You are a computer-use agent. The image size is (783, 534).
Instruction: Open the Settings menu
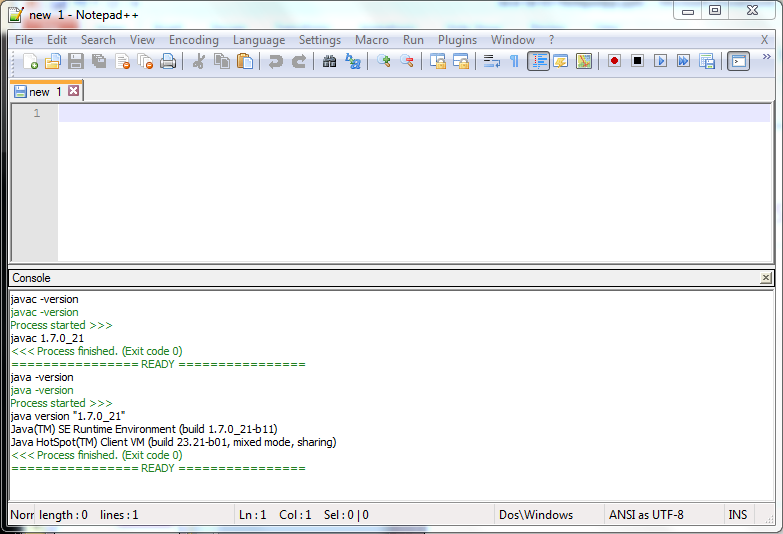320,40
